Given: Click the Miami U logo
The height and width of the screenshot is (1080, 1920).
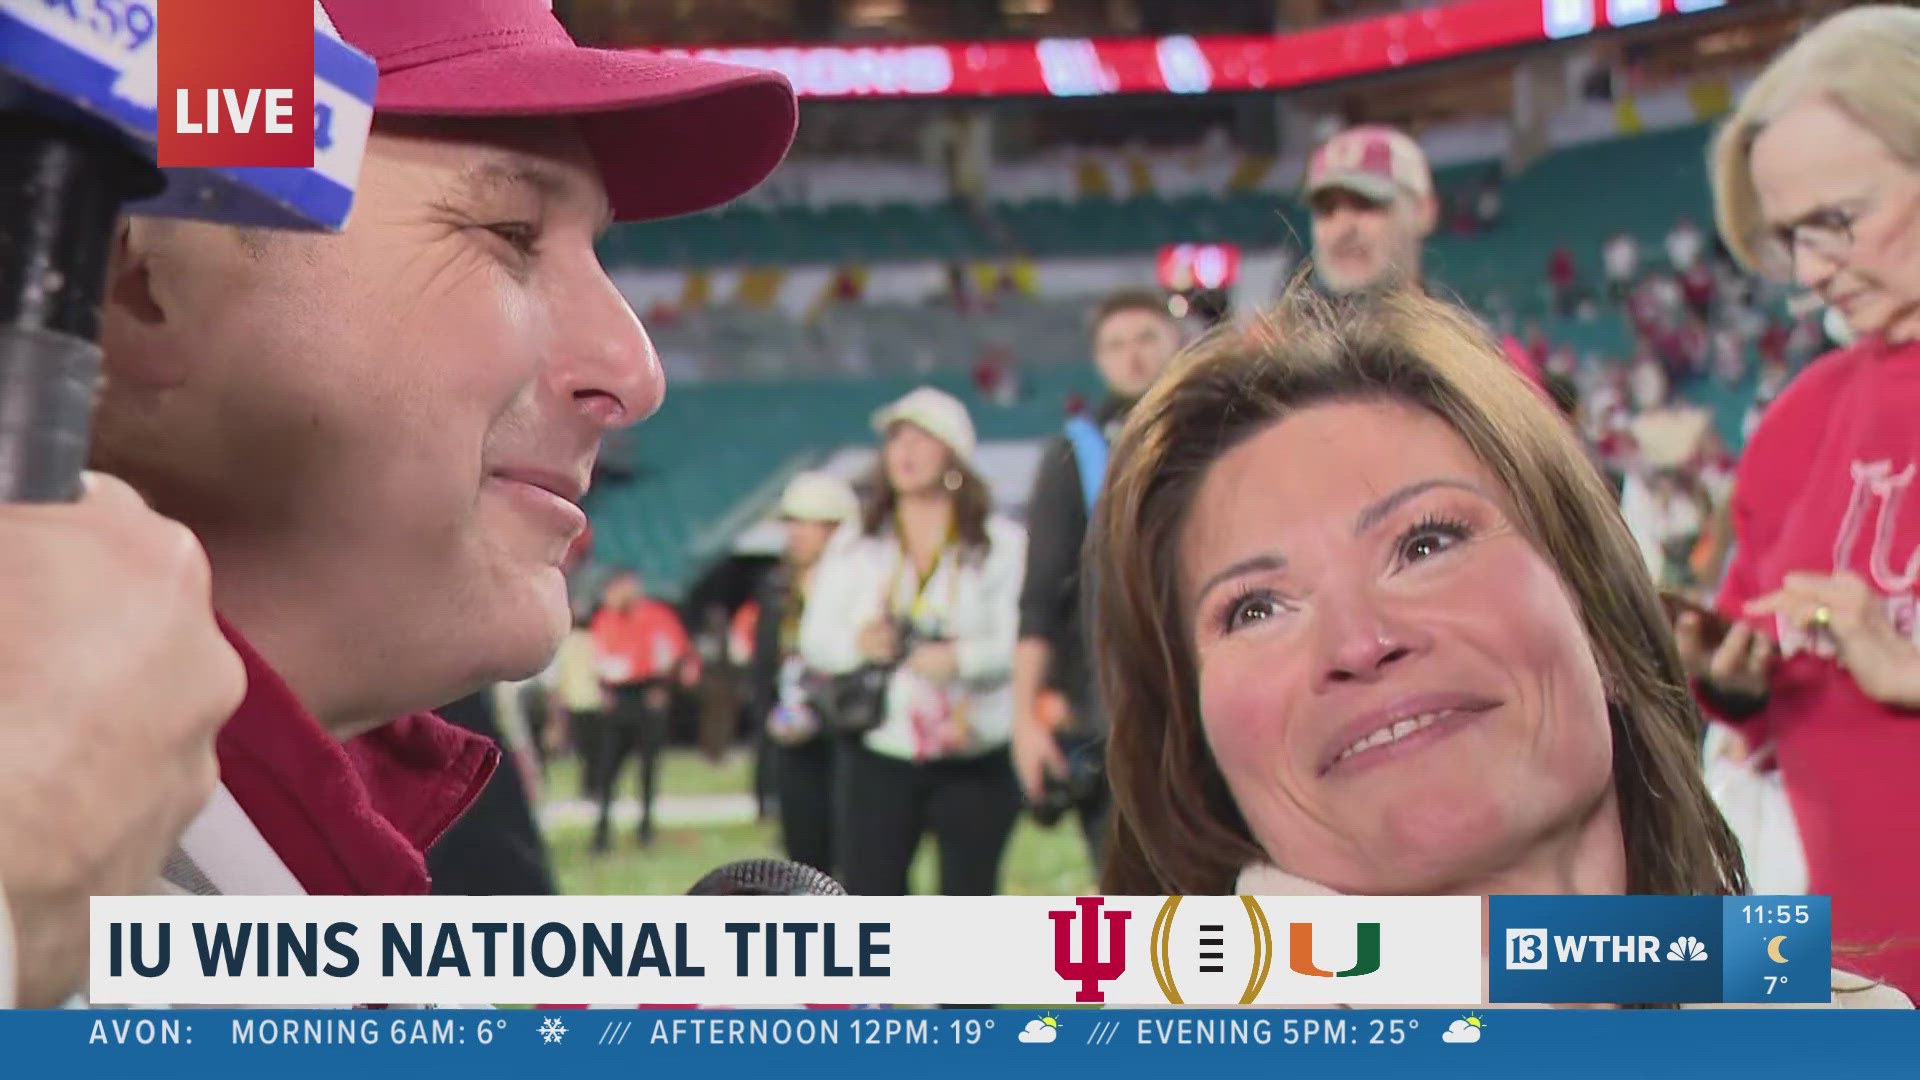Looking at the screenshot, I should 1334,950.
